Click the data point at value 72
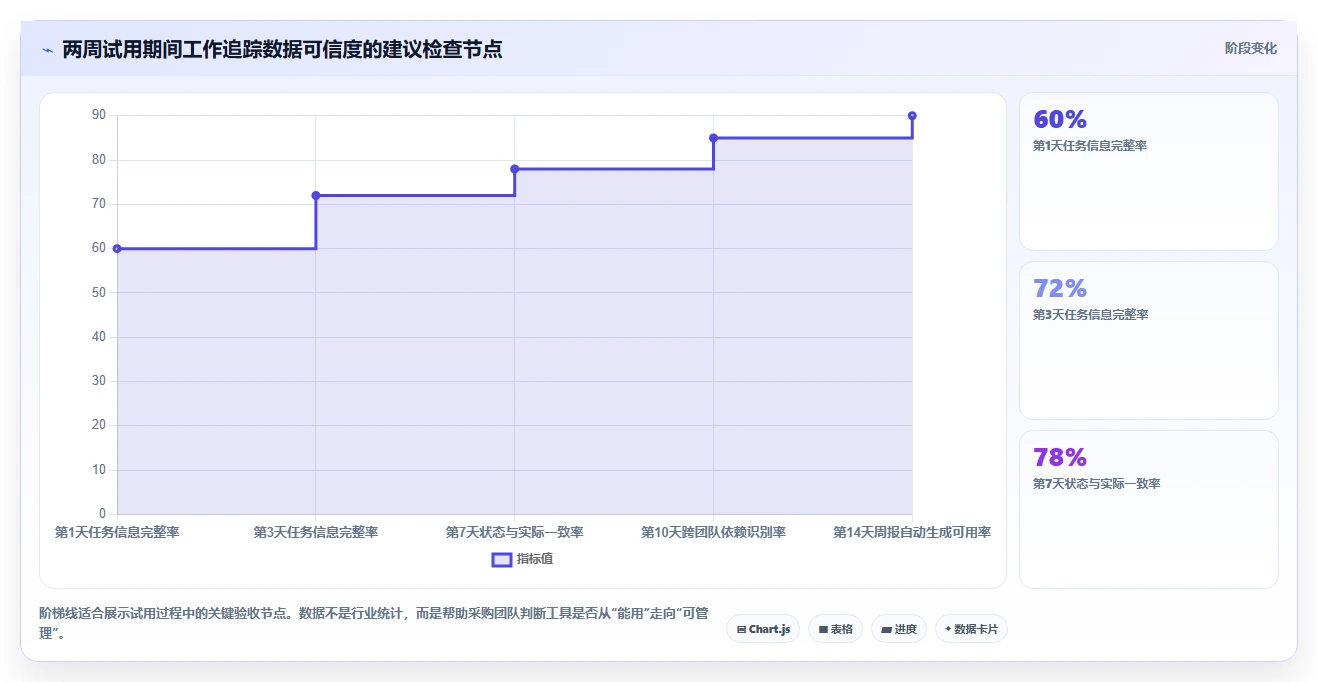Viewport: 1318px width, 682px height. pyautogui.click(x=316, y=195)
